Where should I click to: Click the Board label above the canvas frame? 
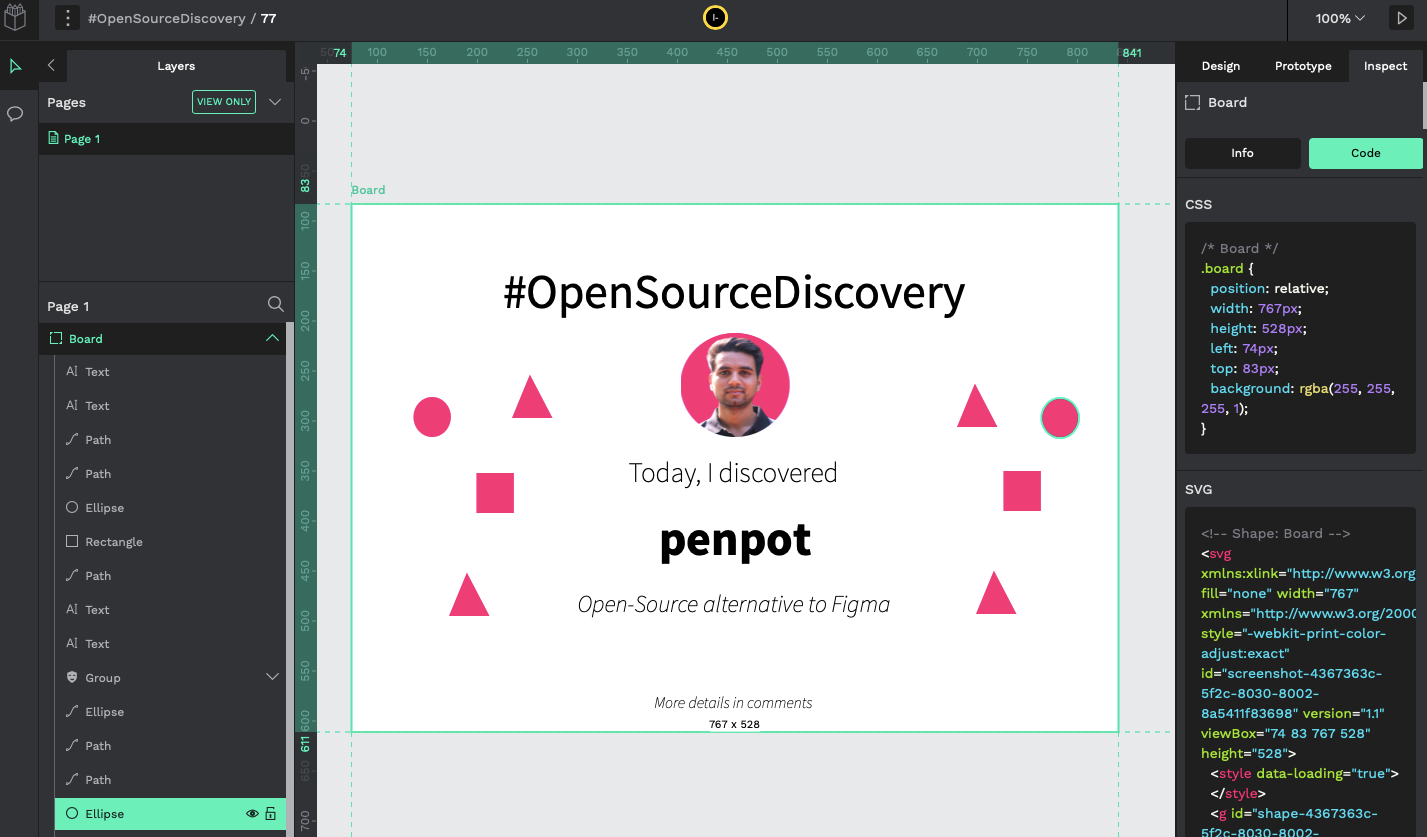tap(368, 190)
